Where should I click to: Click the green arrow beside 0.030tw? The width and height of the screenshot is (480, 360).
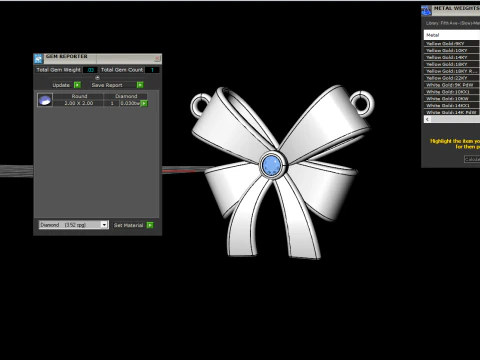(144, 104)
